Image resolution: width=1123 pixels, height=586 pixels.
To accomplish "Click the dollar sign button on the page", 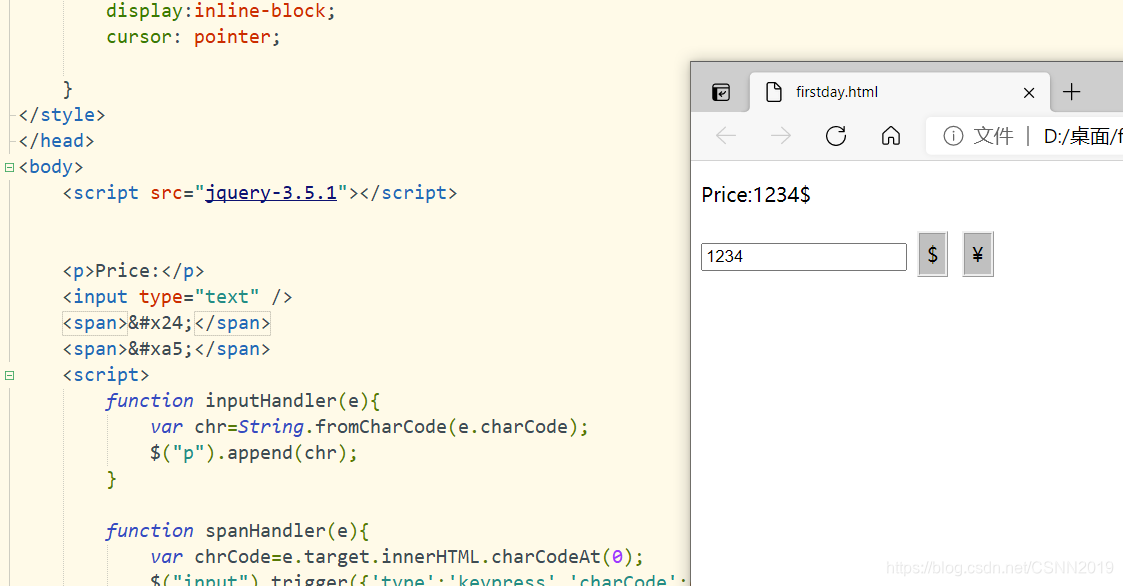I will tap(932, 254).
